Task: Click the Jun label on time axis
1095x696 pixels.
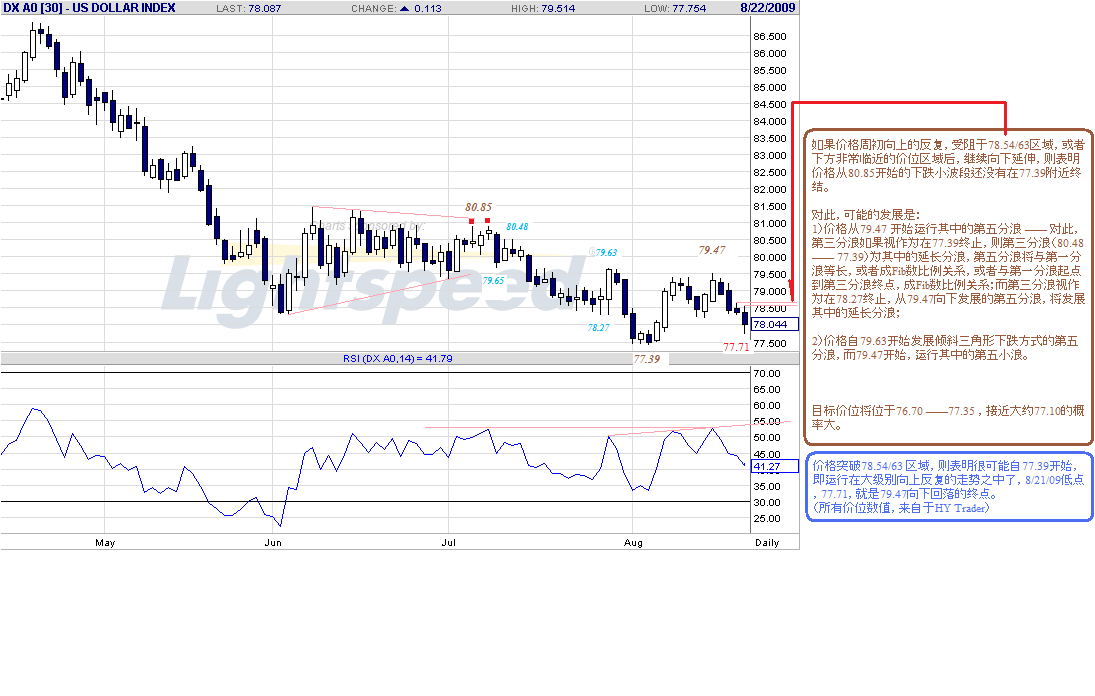Action: point(273,542)
